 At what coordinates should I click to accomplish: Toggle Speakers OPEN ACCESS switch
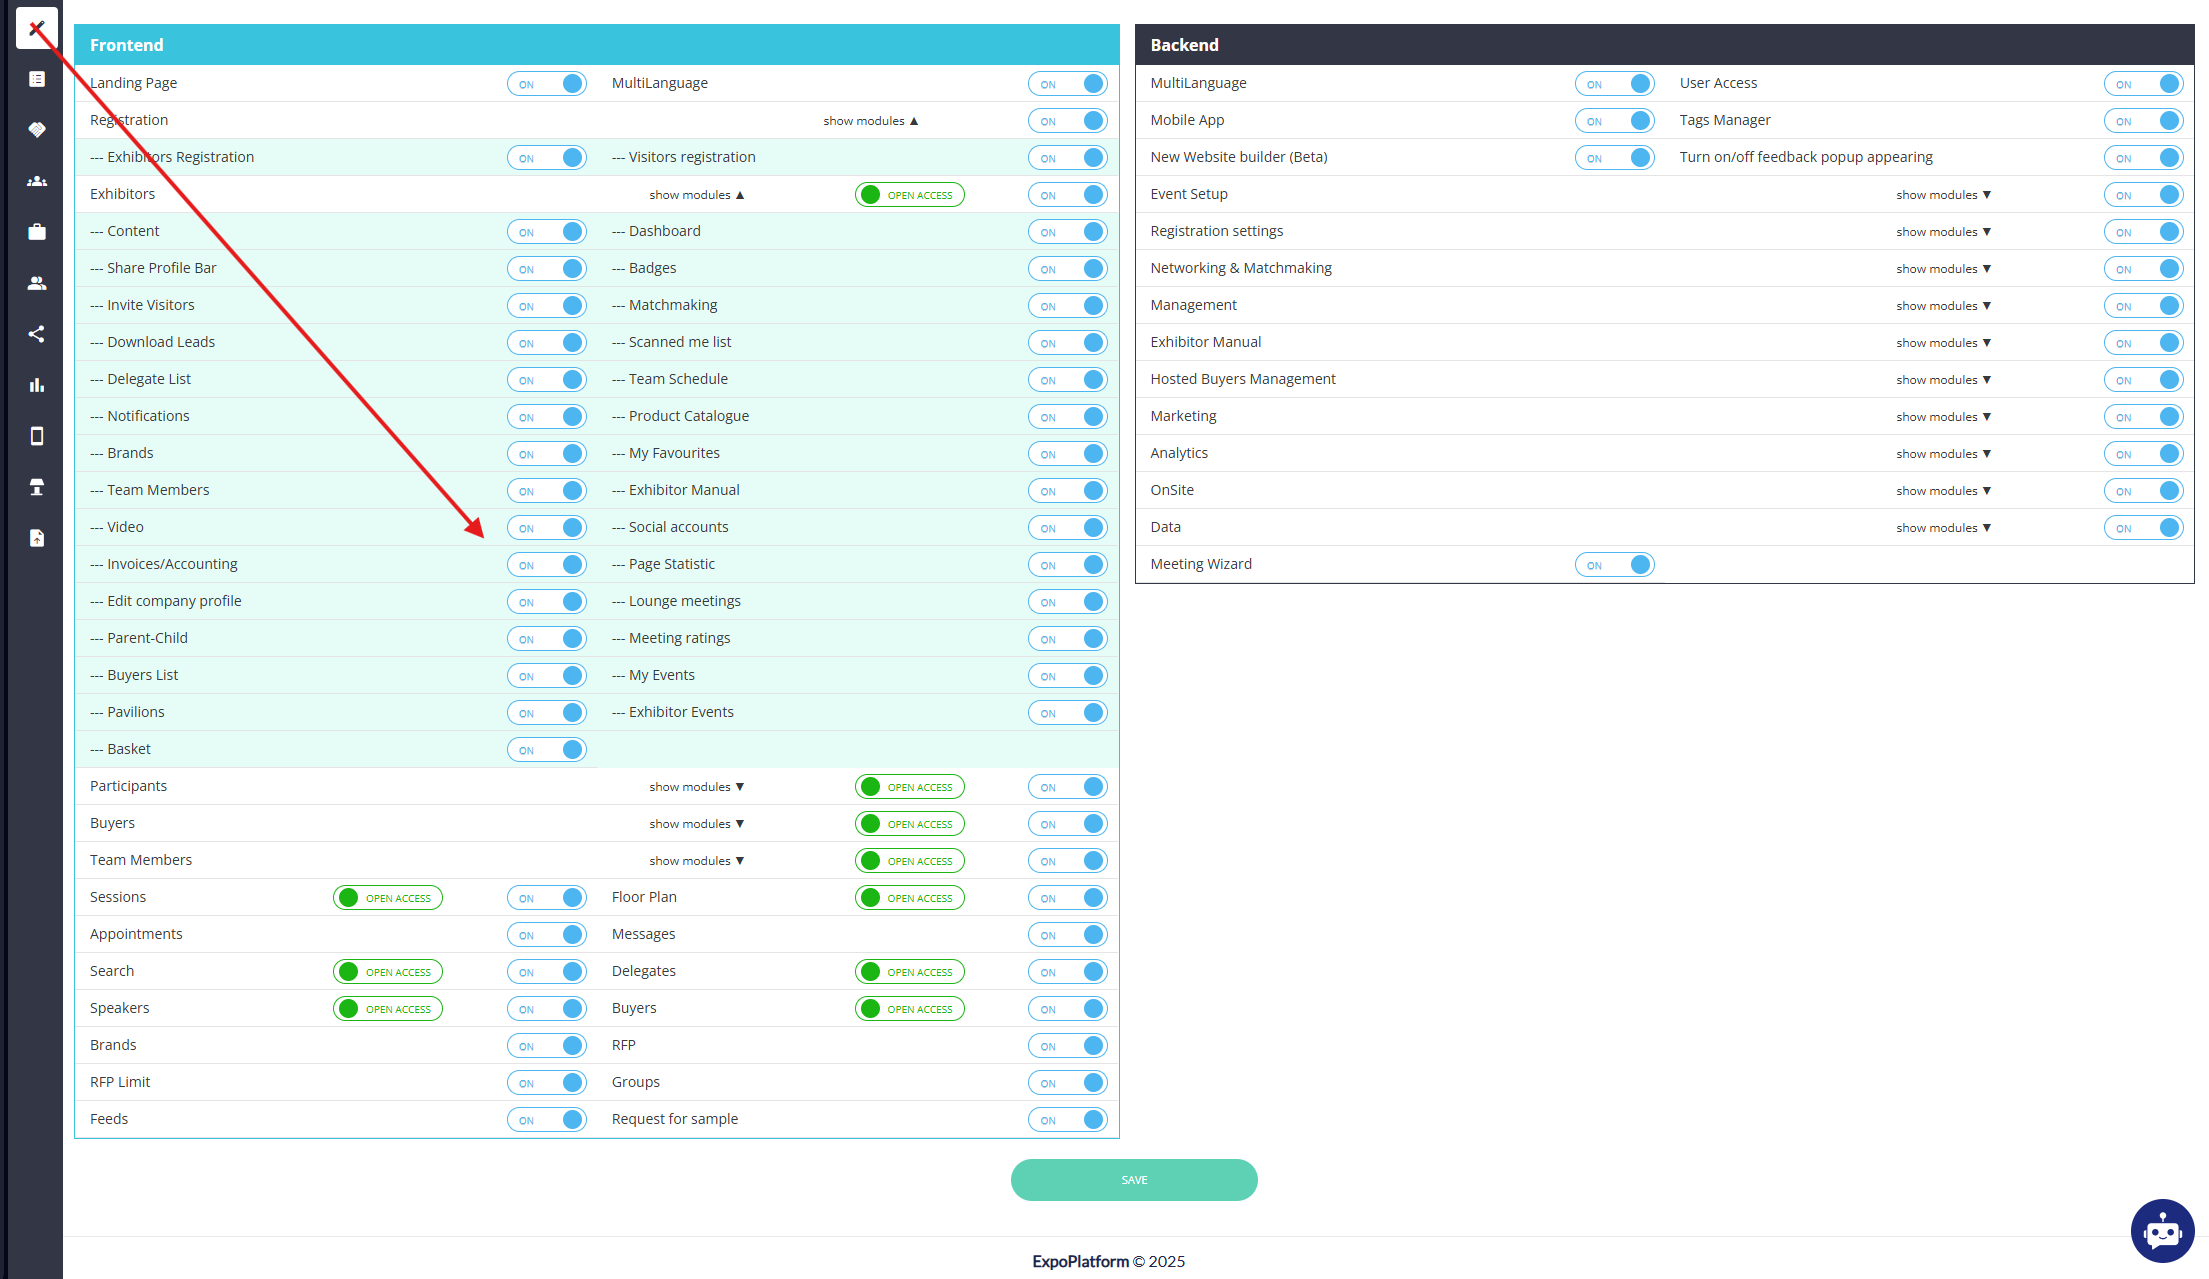[x=388, y=1009]
